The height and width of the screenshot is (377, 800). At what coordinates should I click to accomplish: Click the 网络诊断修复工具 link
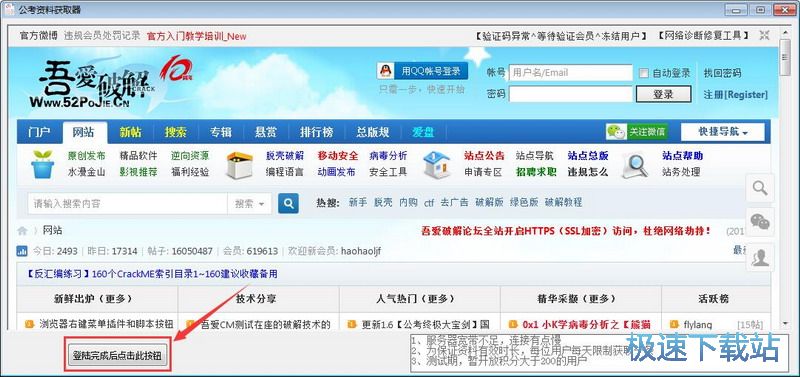703,36
